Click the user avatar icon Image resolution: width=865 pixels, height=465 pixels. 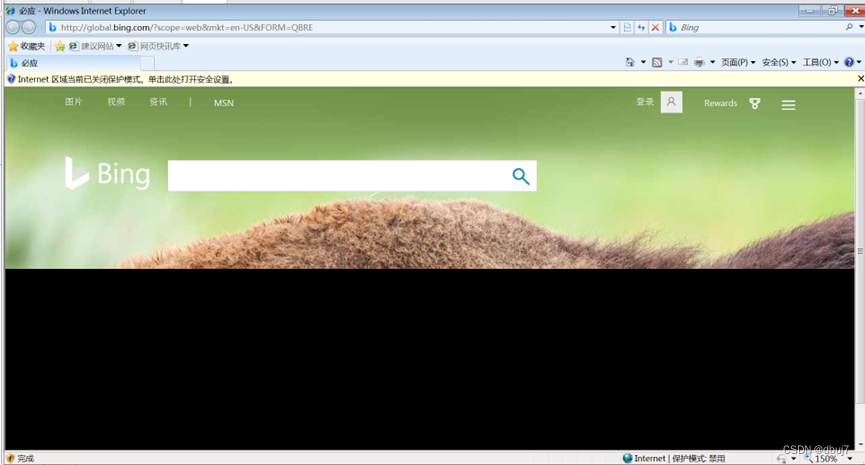pos(671,102)
